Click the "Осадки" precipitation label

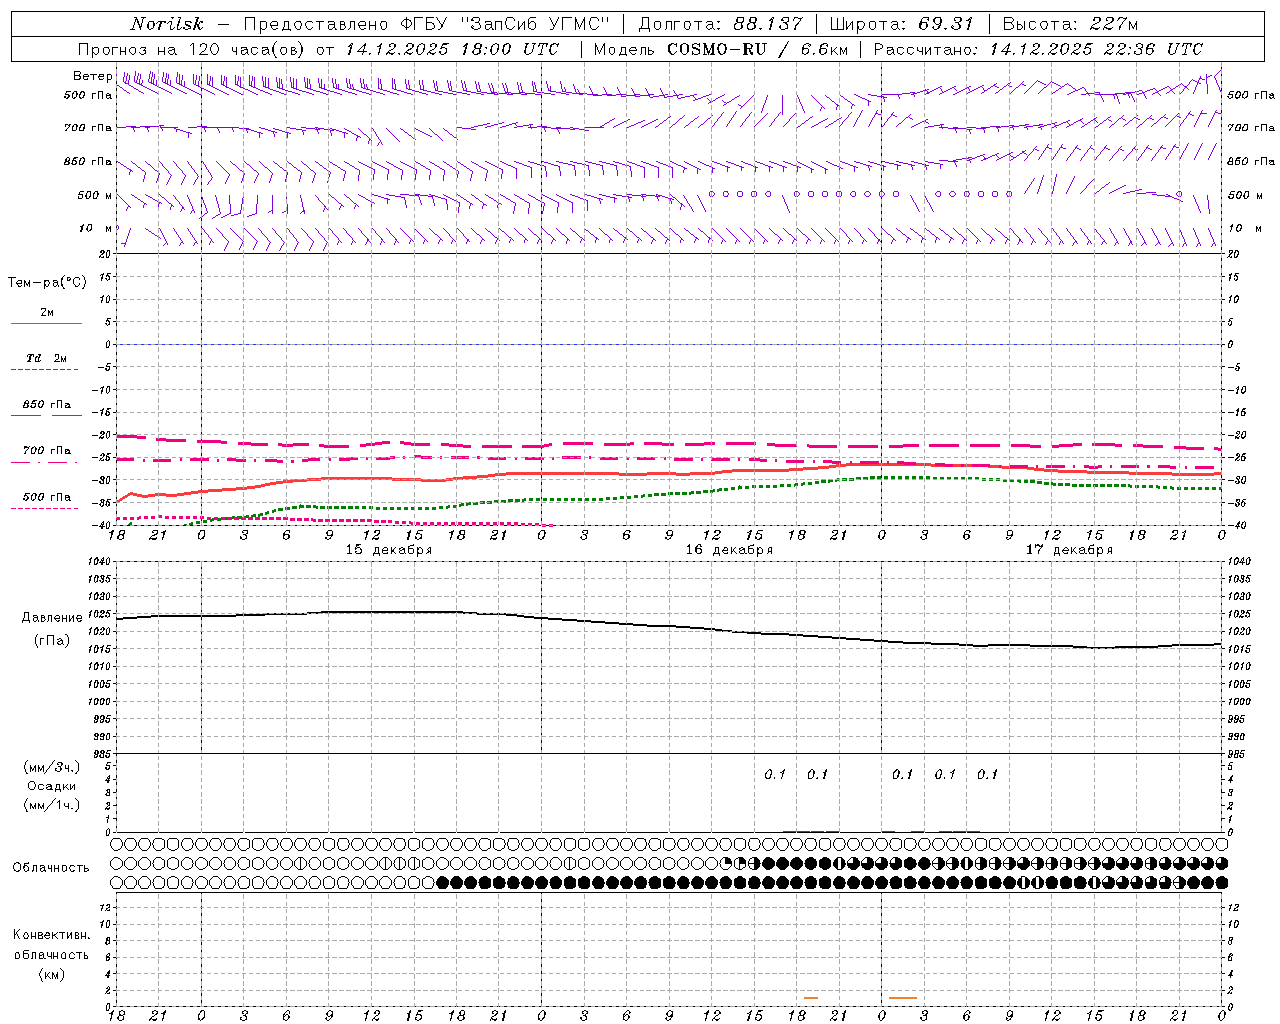[x=52, y=786]
